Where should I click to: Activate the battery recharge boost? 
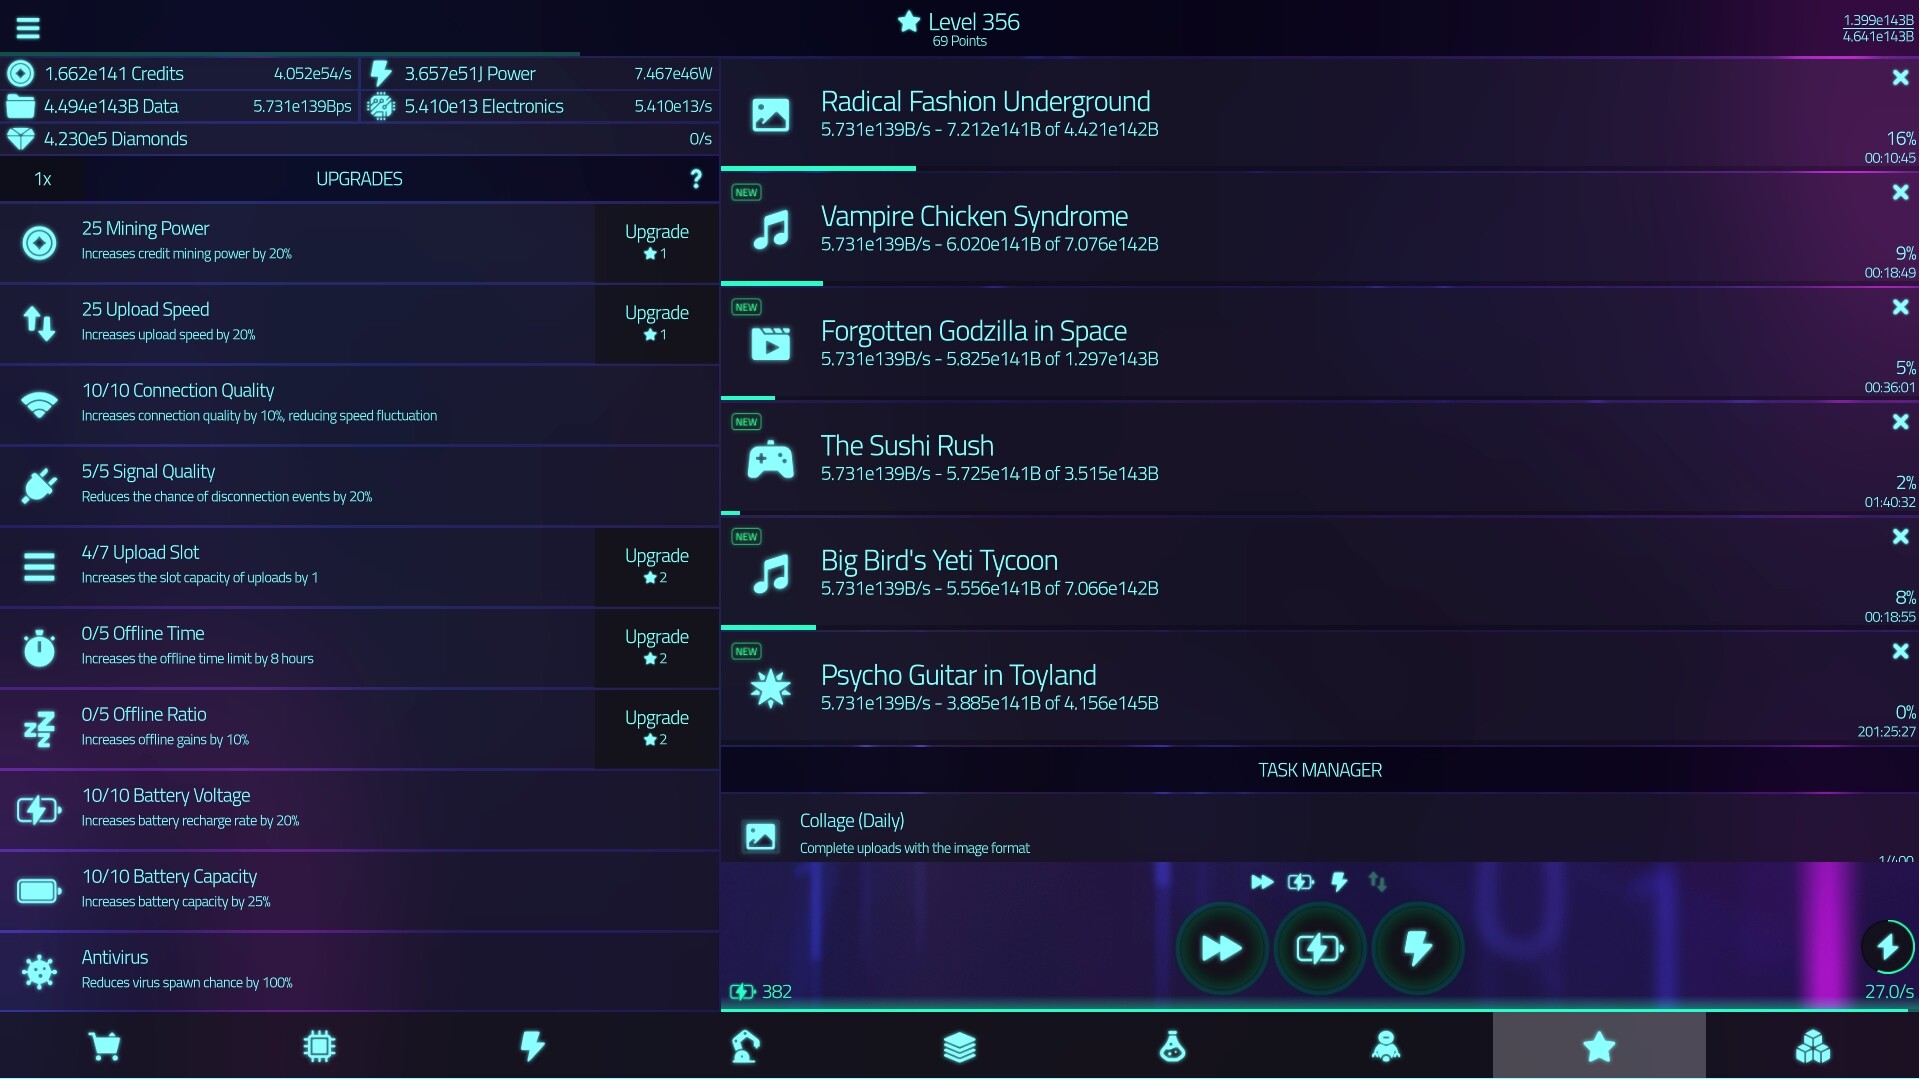[1319, 948]
